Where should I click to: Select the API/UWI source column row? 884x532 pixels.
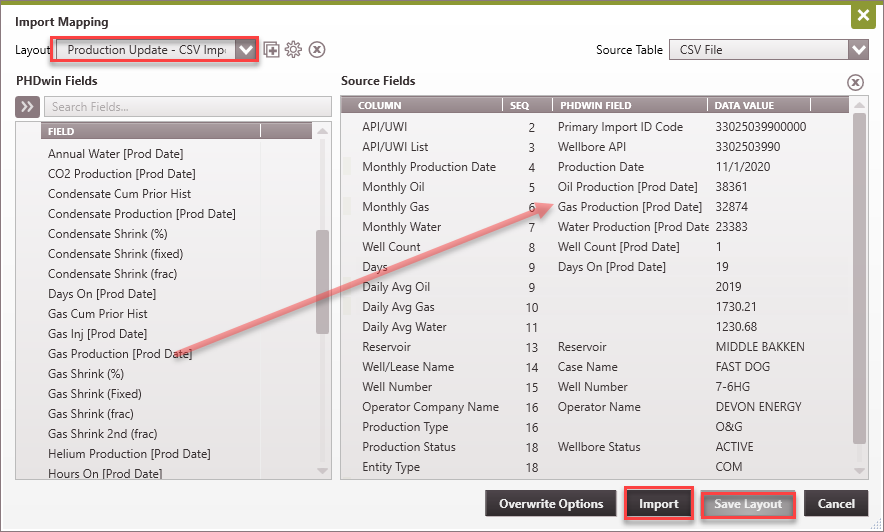click(596, 127)
